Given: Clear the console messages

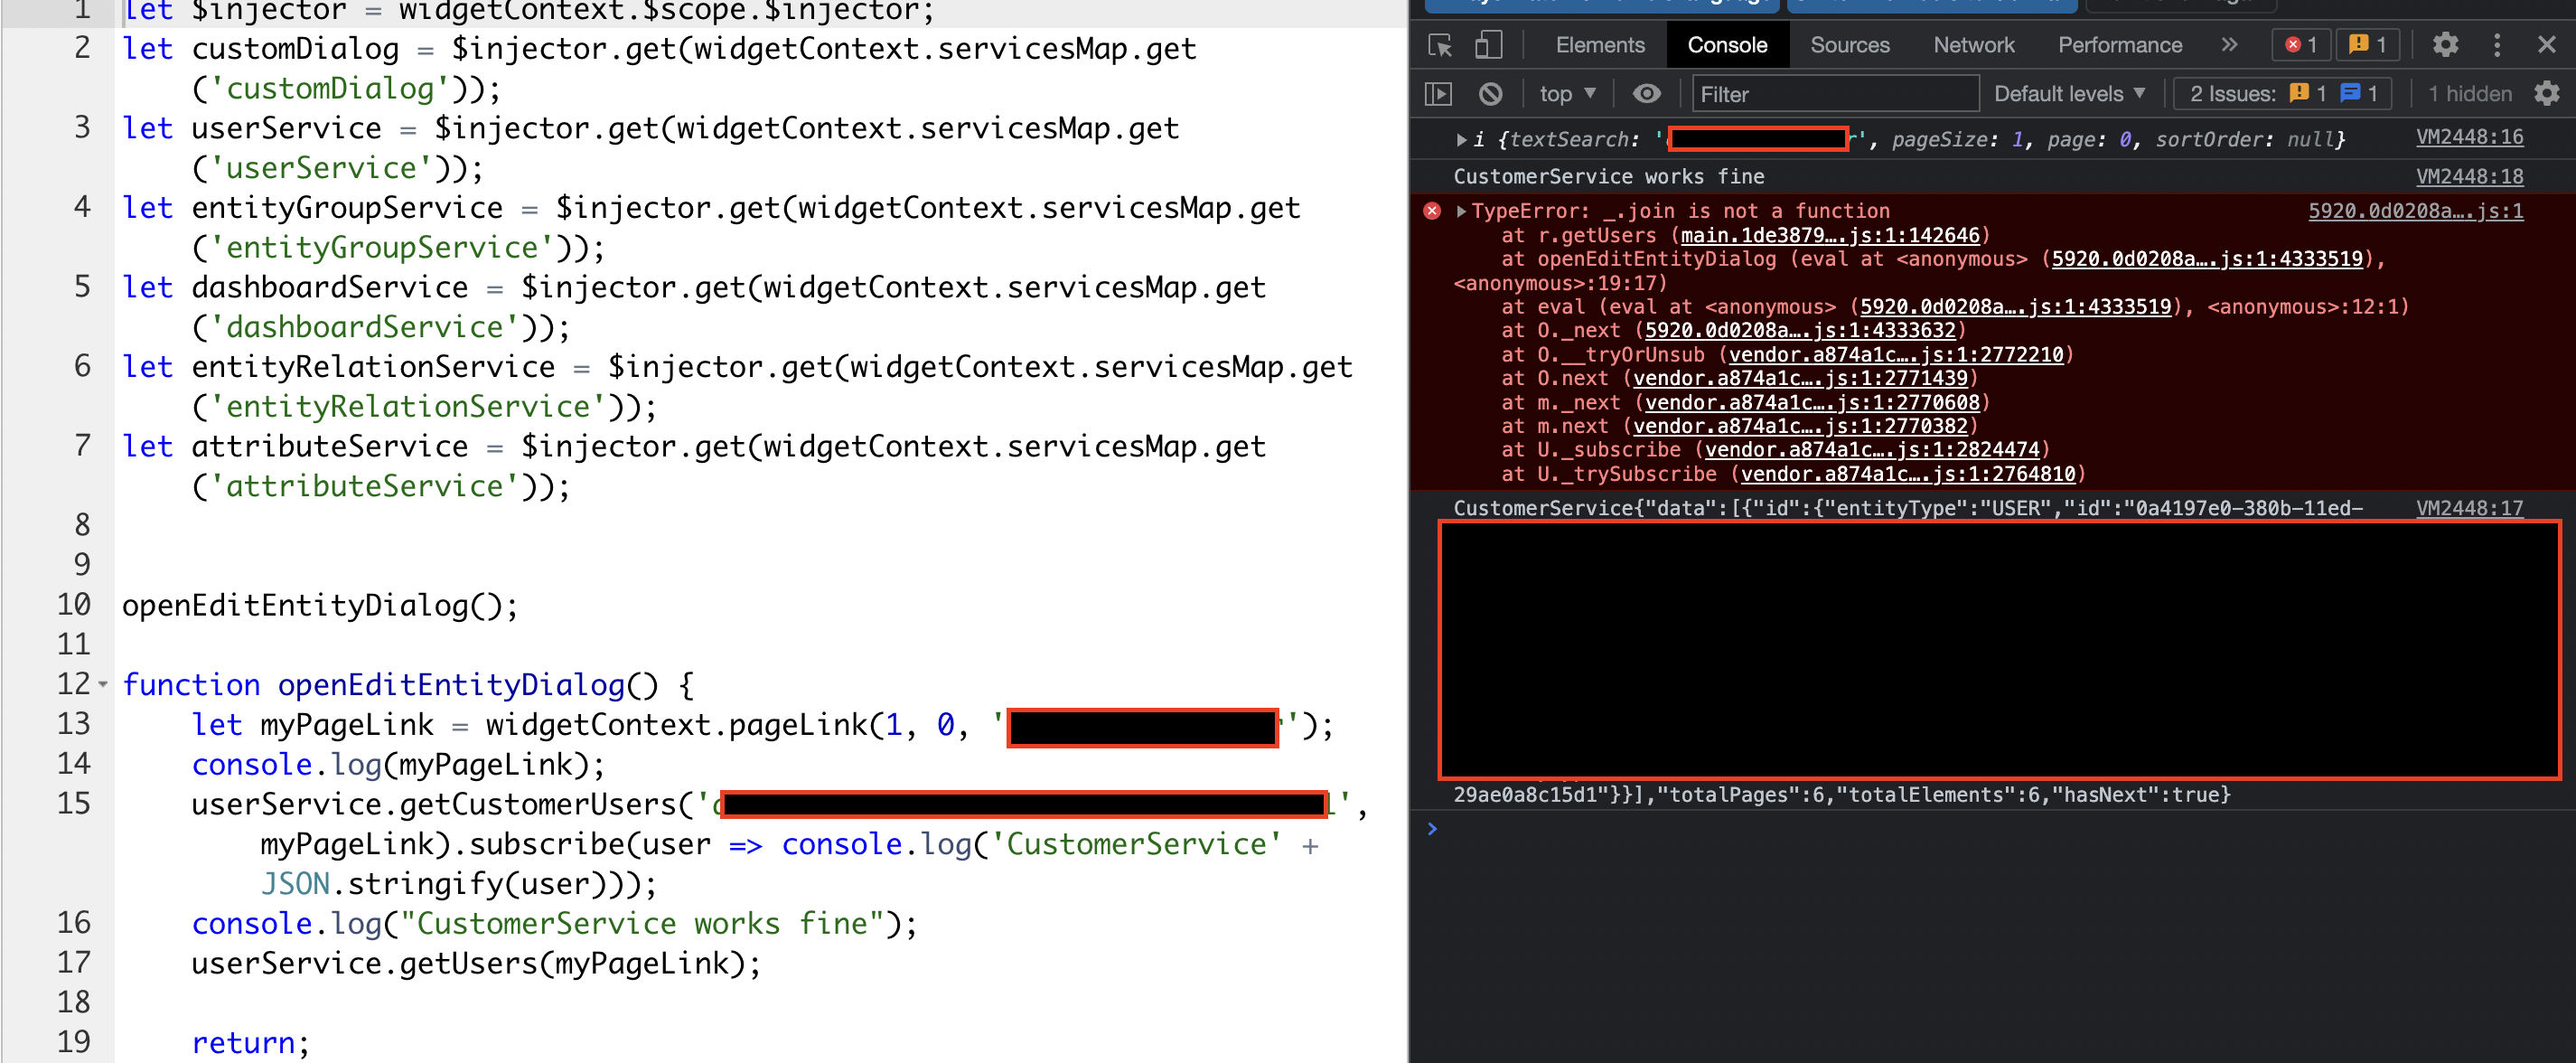Looking at the screenshot, I should pos(1491,93).
